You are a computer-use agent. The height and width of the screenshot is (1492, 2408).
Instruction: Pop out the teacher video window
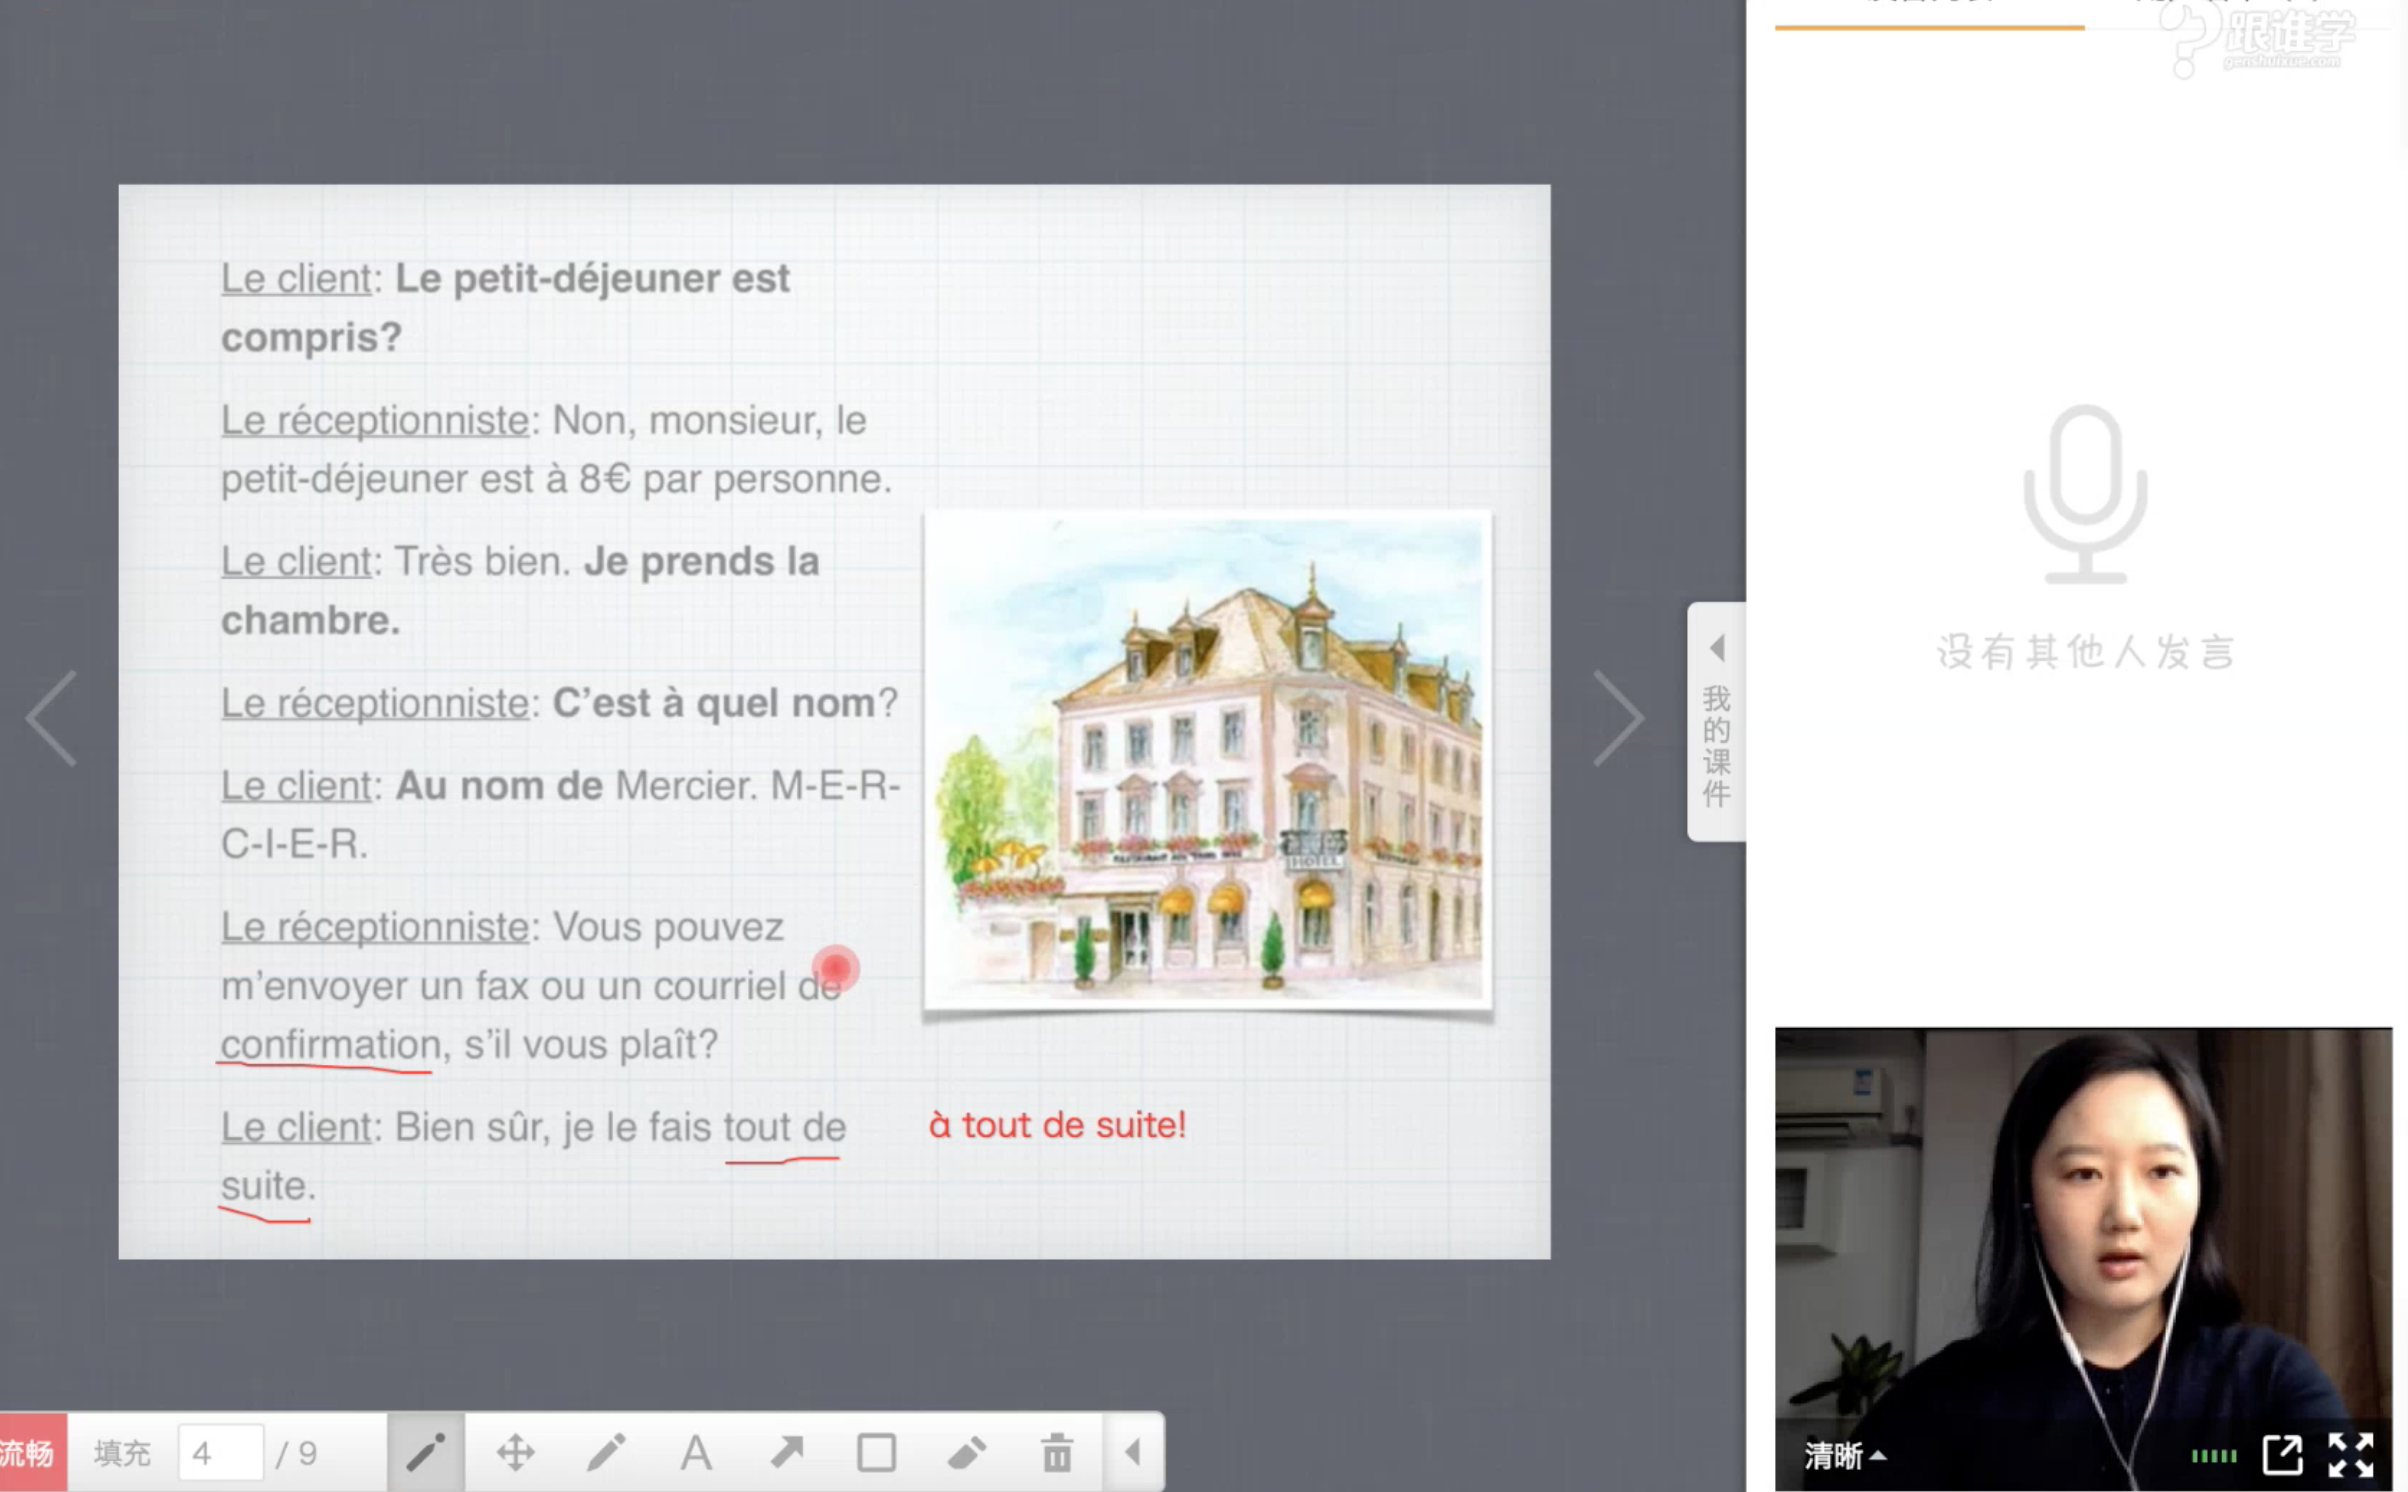2282,1455
